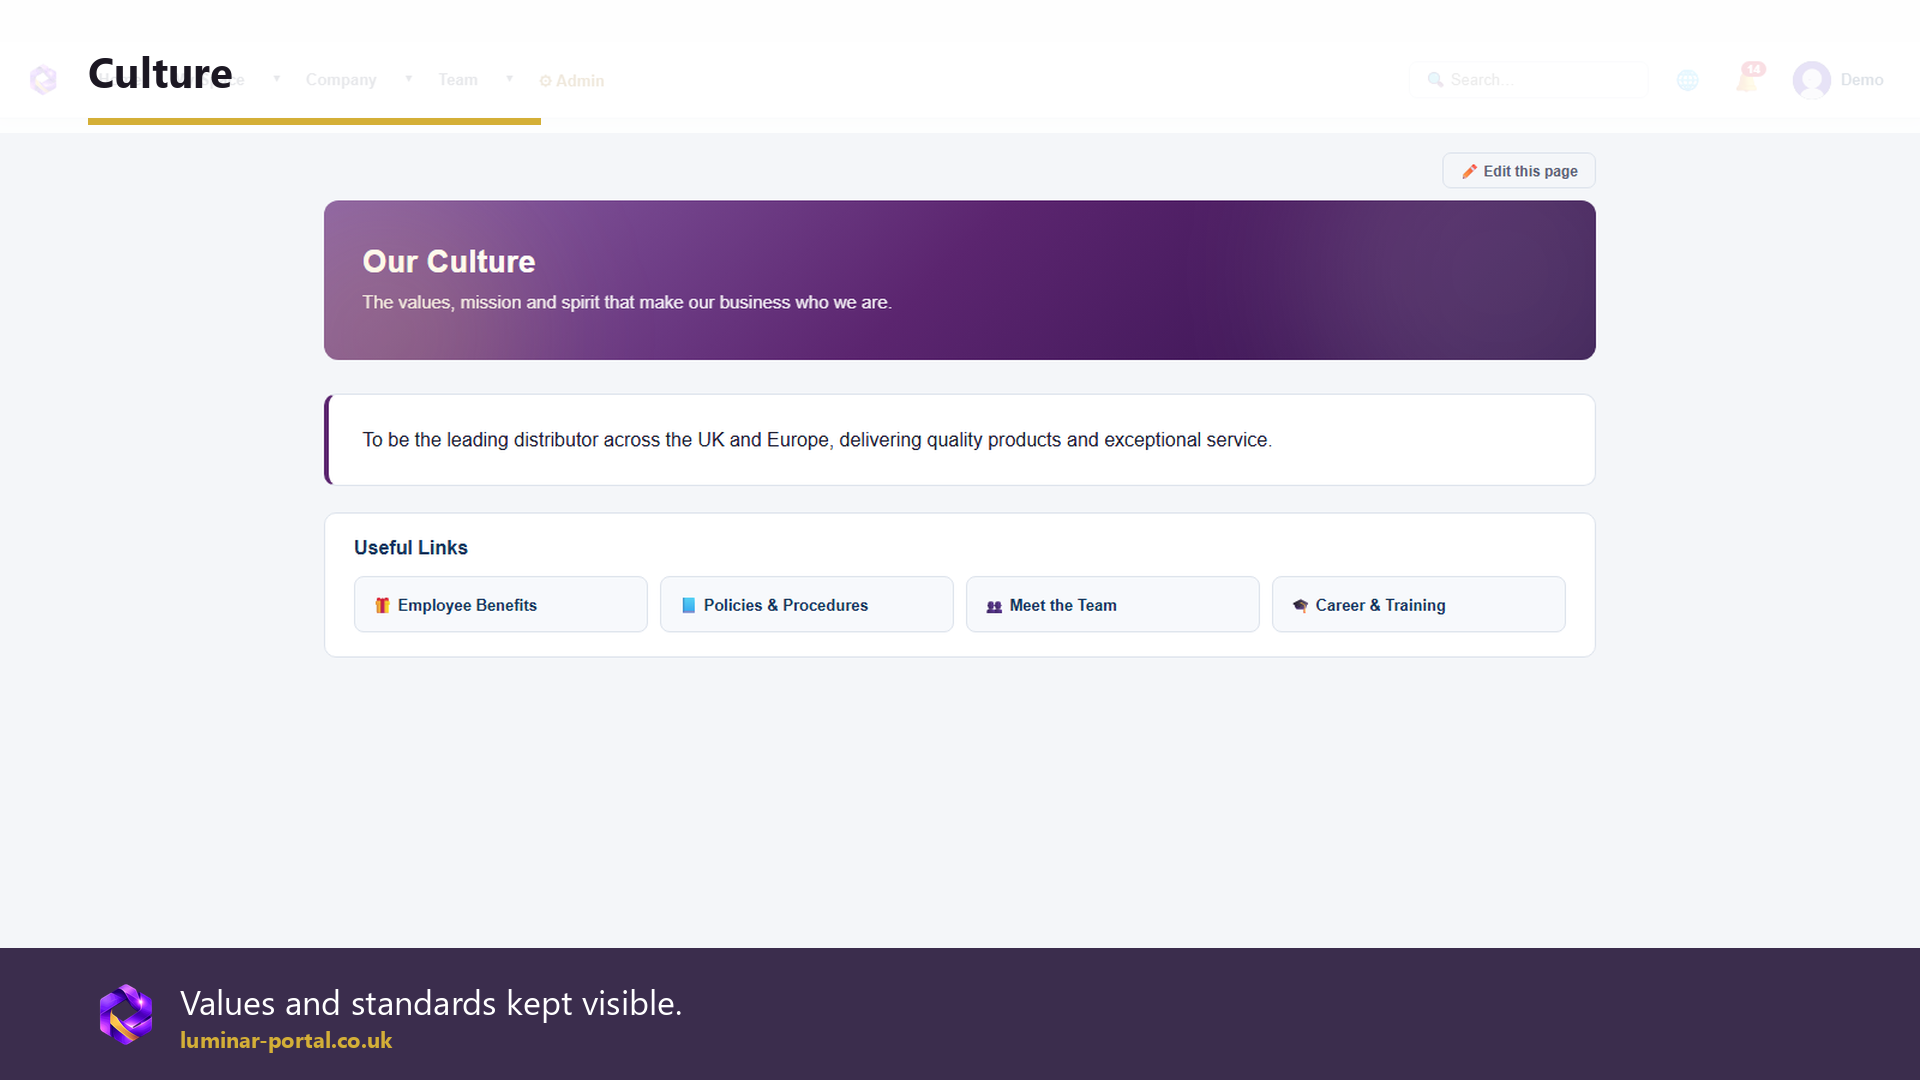Click Edit this page button
This screenshot has height=1080, width=1920.
pyautogui.click(x=1519, y=171)
